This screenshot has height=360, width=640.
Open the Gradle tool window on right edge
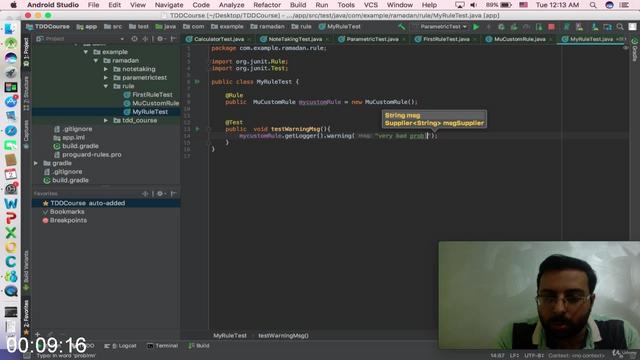pyautogui.click(x=635, y=50)
